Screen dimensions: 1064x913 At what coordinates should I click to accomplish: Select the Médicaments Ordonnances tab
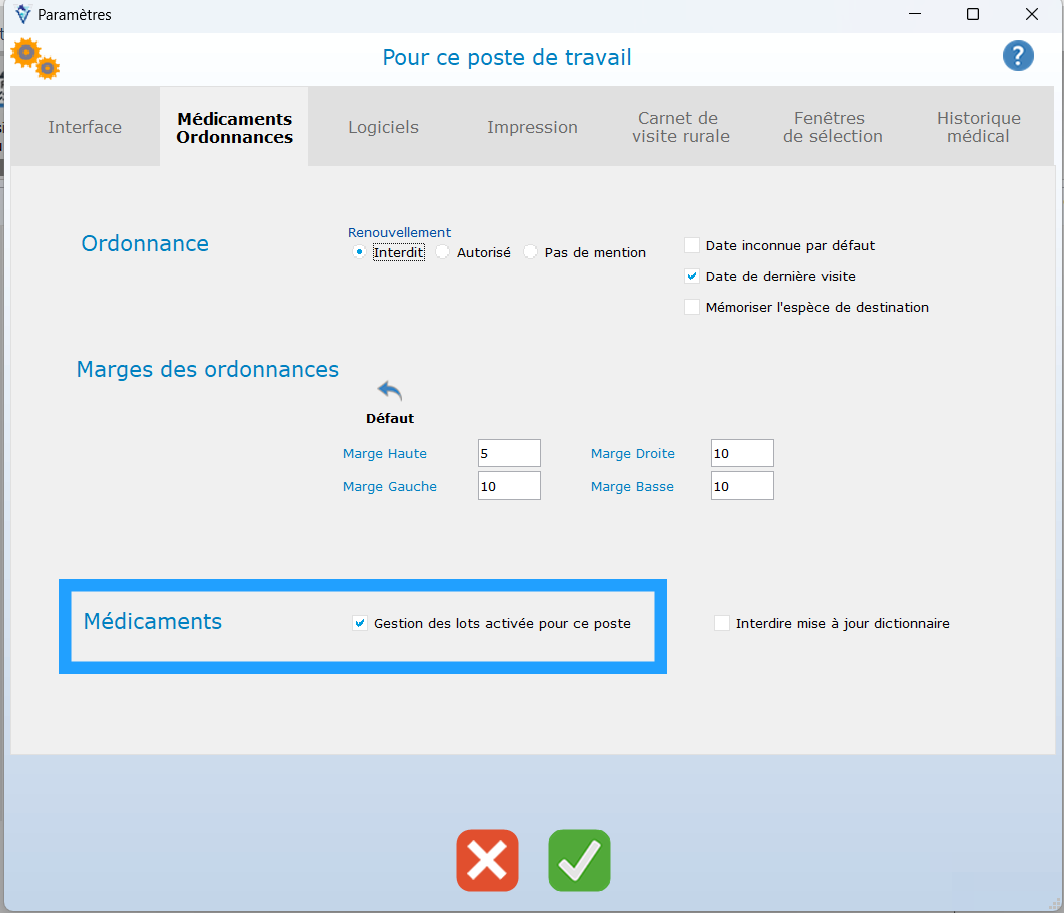coord(234,127)
